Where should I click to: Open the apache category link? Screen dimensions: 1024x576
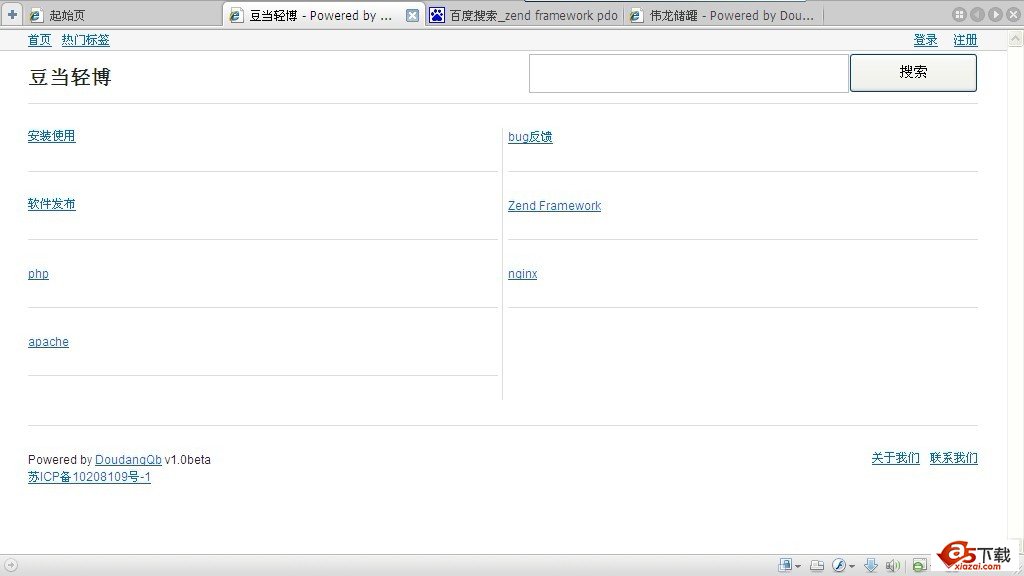point(48,342)
